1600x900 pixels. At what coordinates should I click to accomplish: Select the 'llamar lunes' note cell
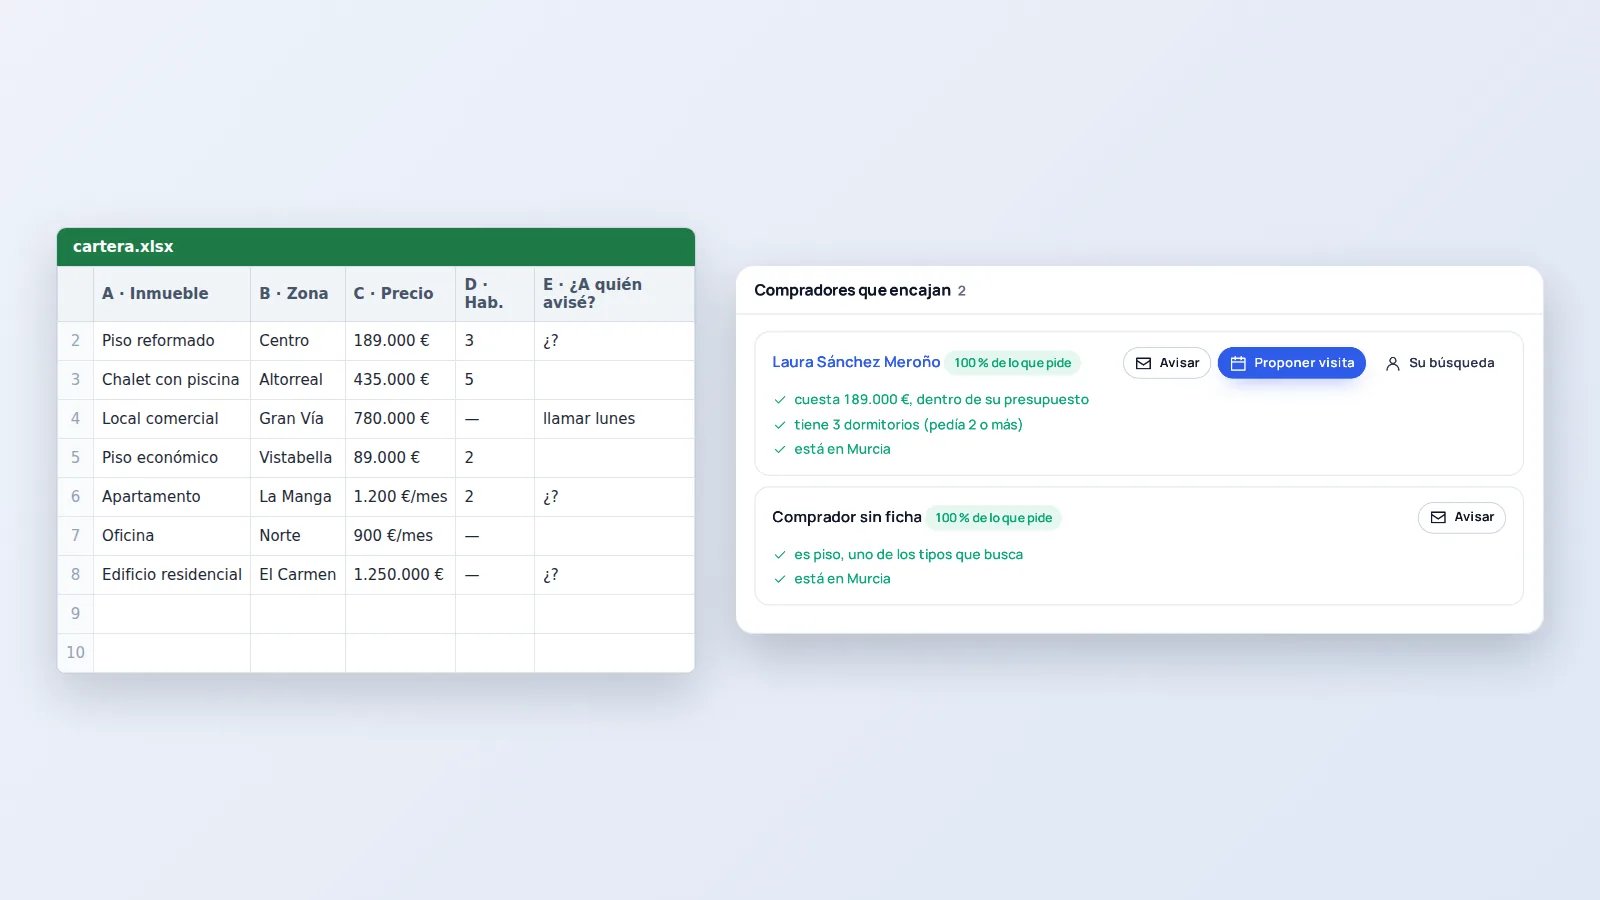point(614,419)
